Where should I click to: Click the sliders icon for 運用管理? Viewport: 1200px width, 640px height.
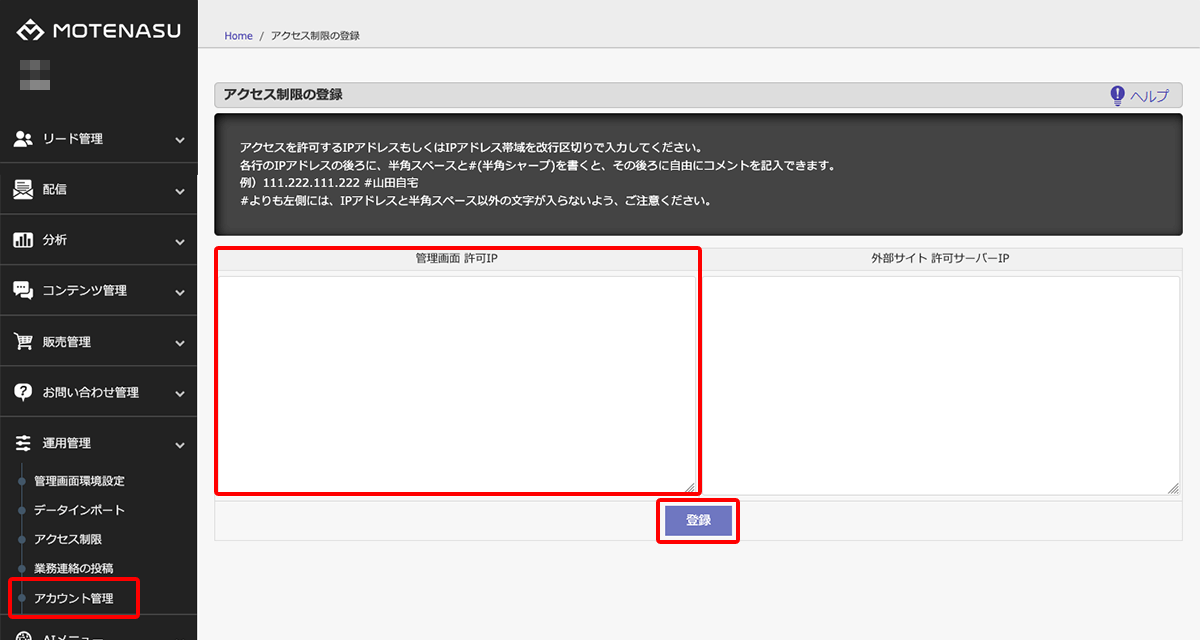pyautogui.click(x=23, y=443)
